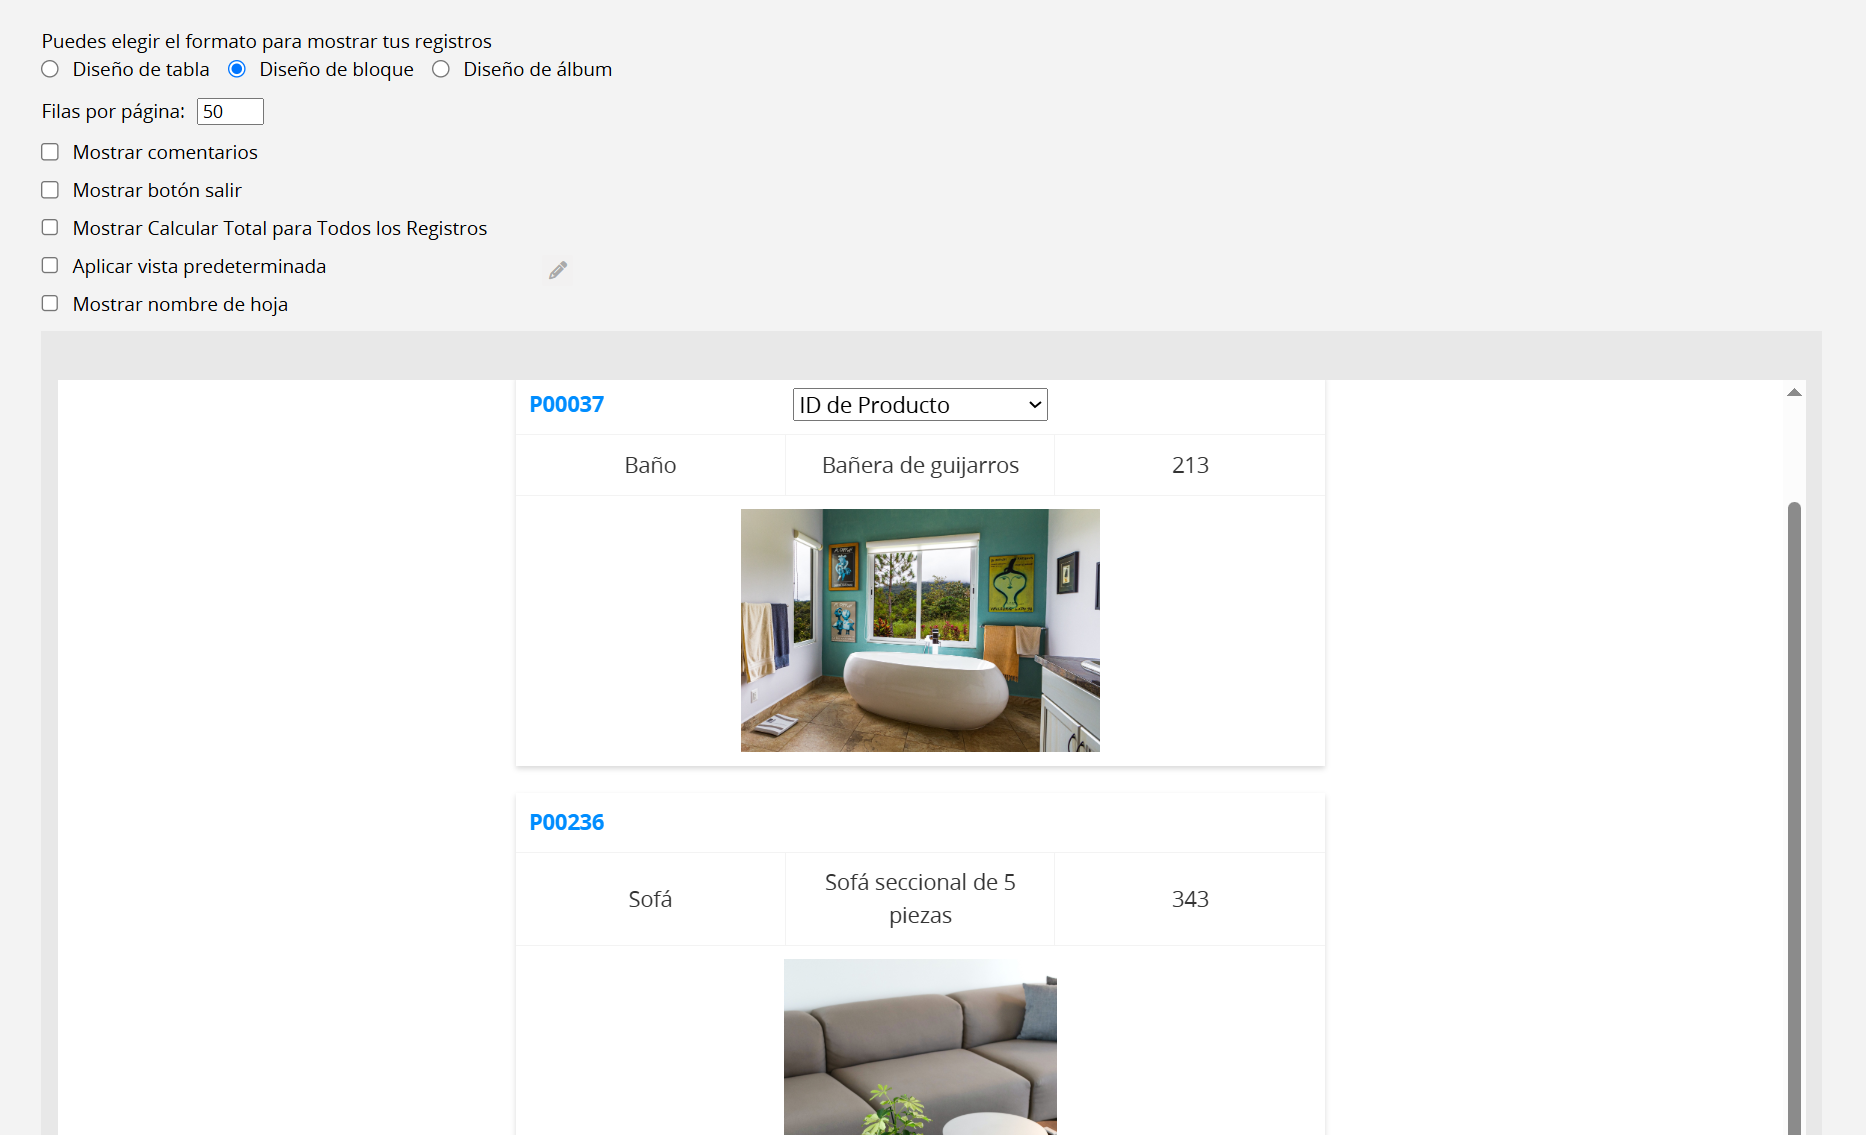Open the ID de Producto dropdown
1866x1135 pixels.
pos(920,405)
